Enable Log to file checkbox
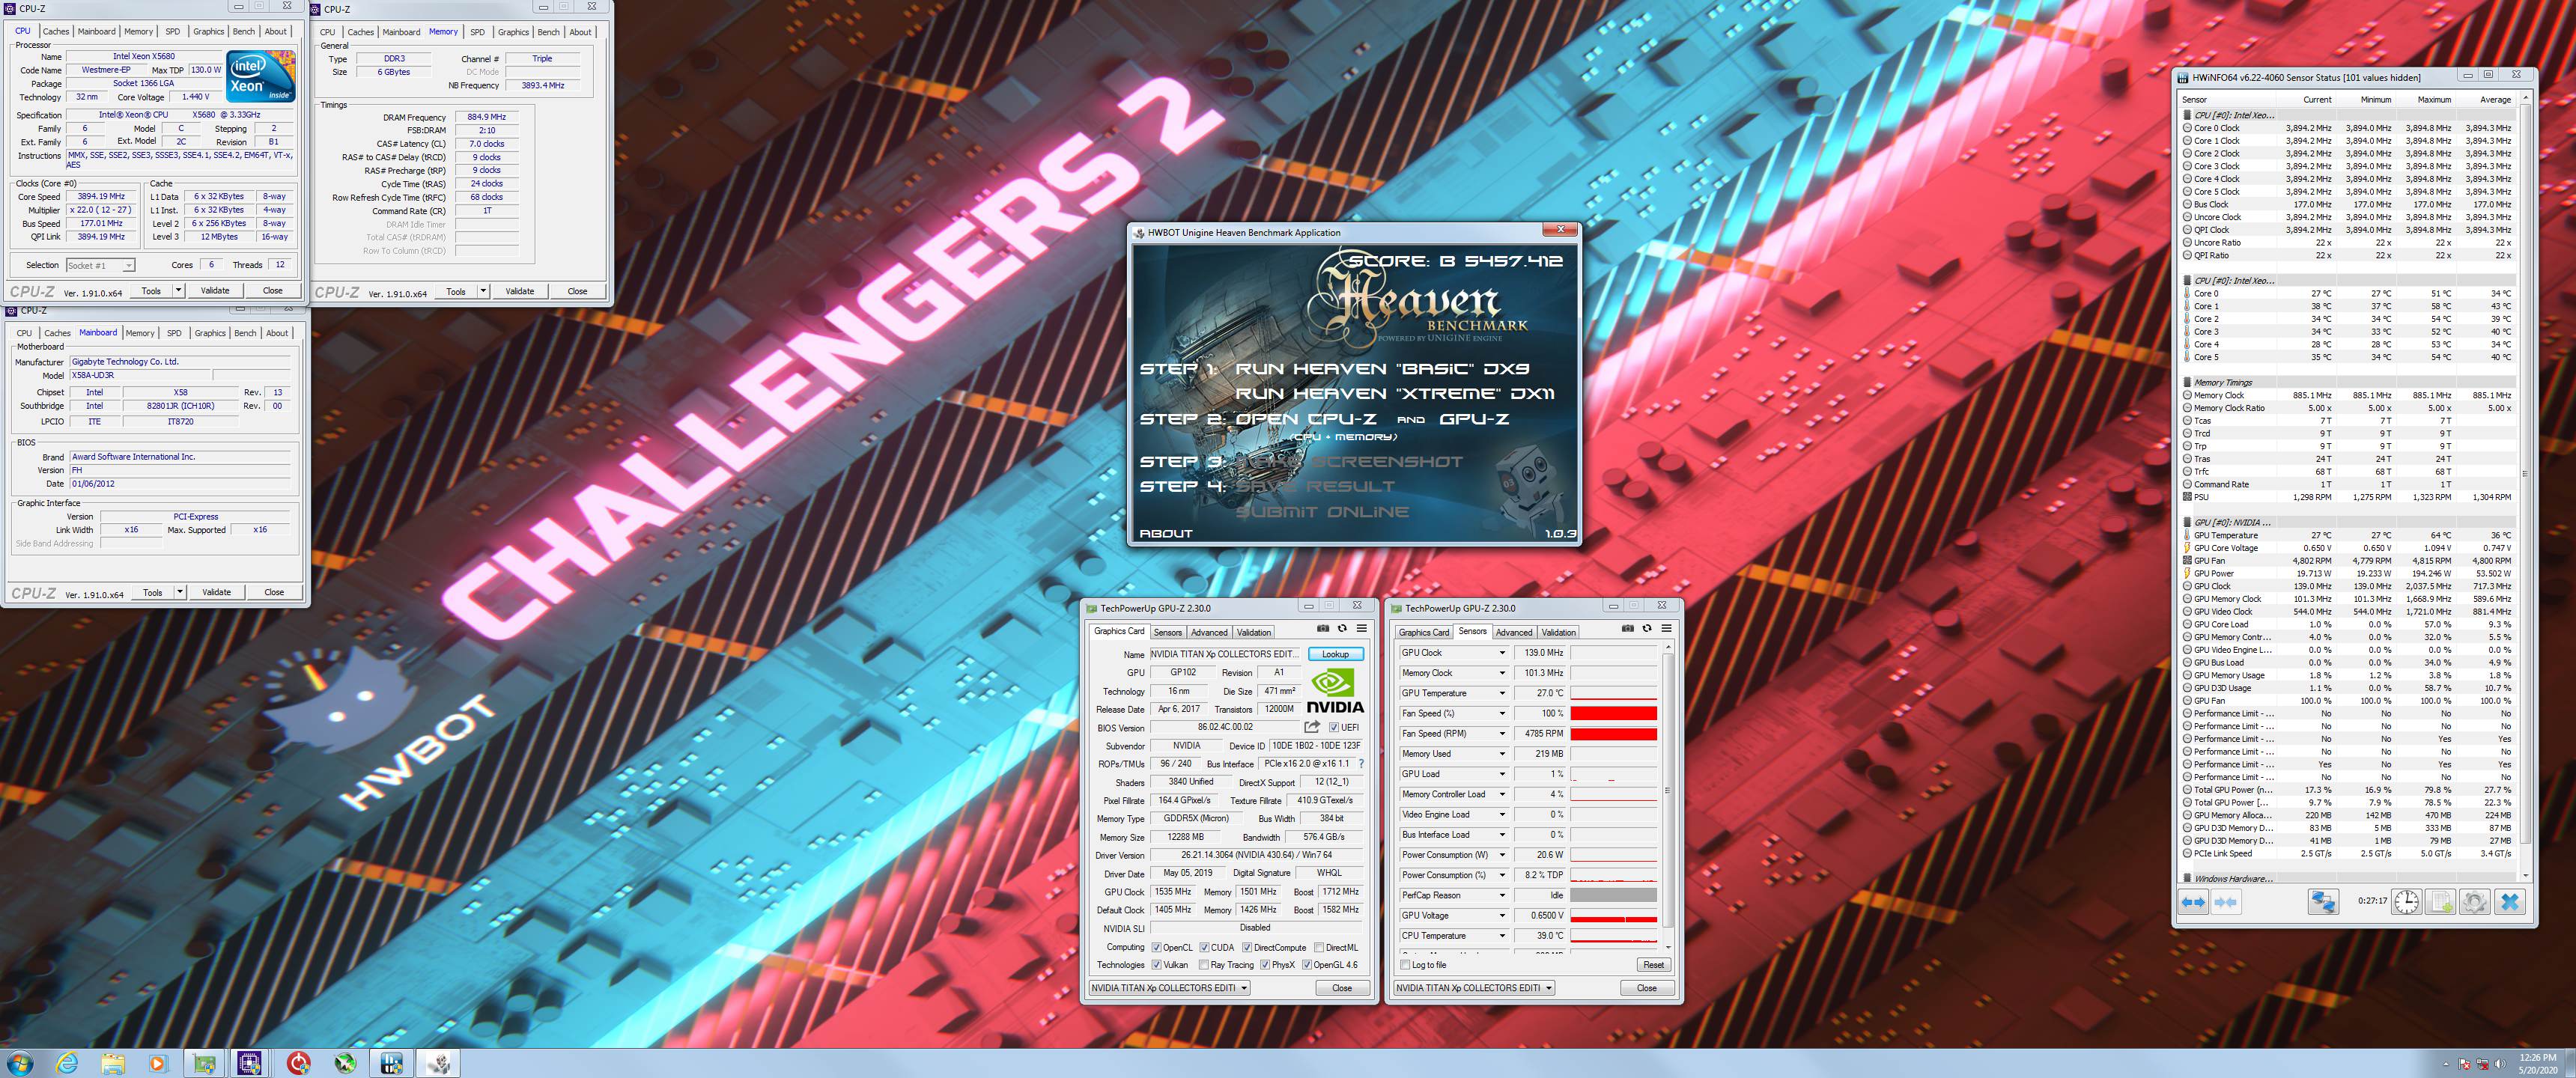This screenshot has width=2576, height=1078. point(1406,965)
